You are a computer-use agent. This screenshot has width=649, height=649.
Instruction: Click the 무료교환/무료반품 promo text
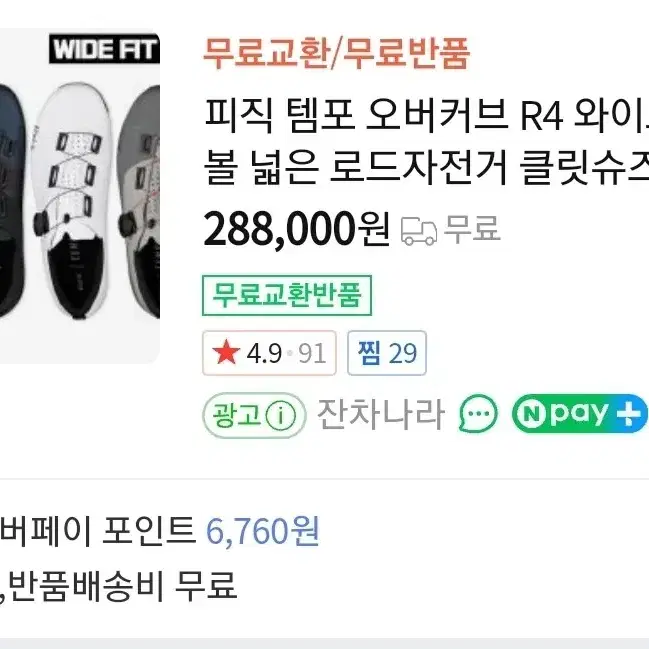337,53
